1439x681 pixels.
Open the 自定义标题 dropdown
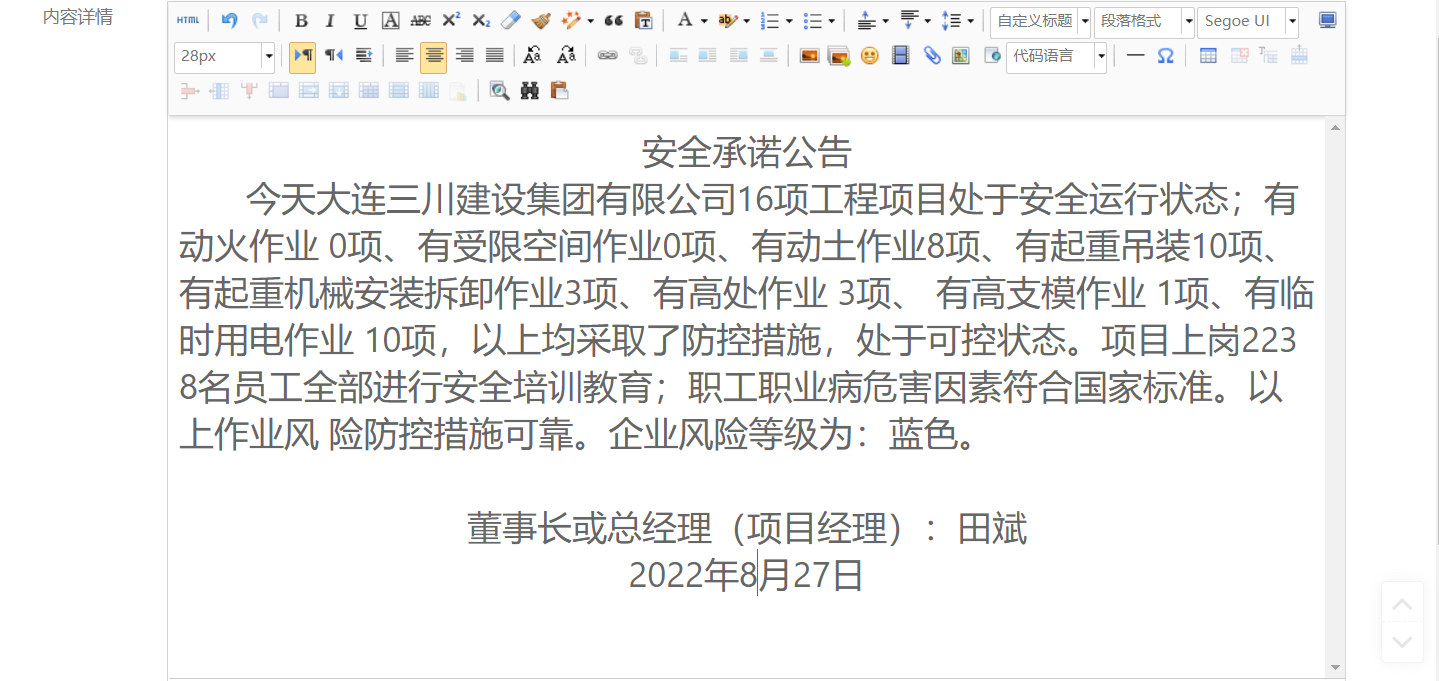click(x=1040, y=21)
